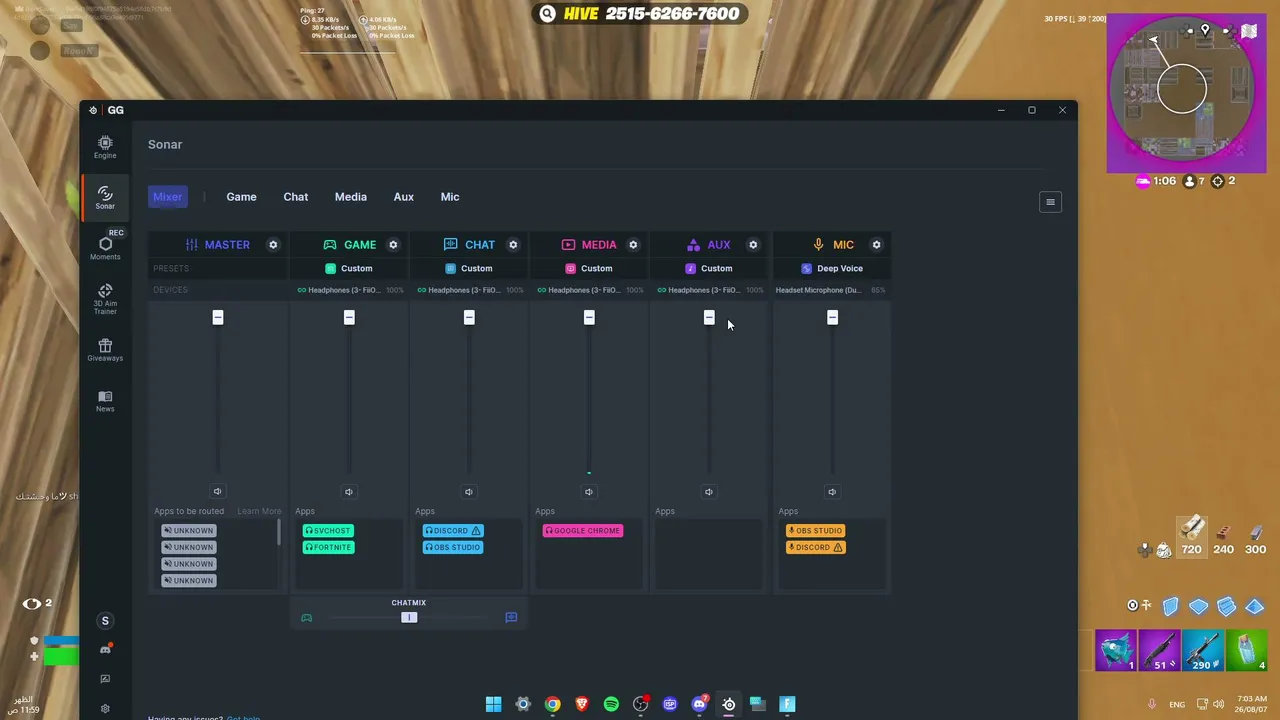Mute the MEDIA channel
1280x720 pixels.
[x=589, y=491]
